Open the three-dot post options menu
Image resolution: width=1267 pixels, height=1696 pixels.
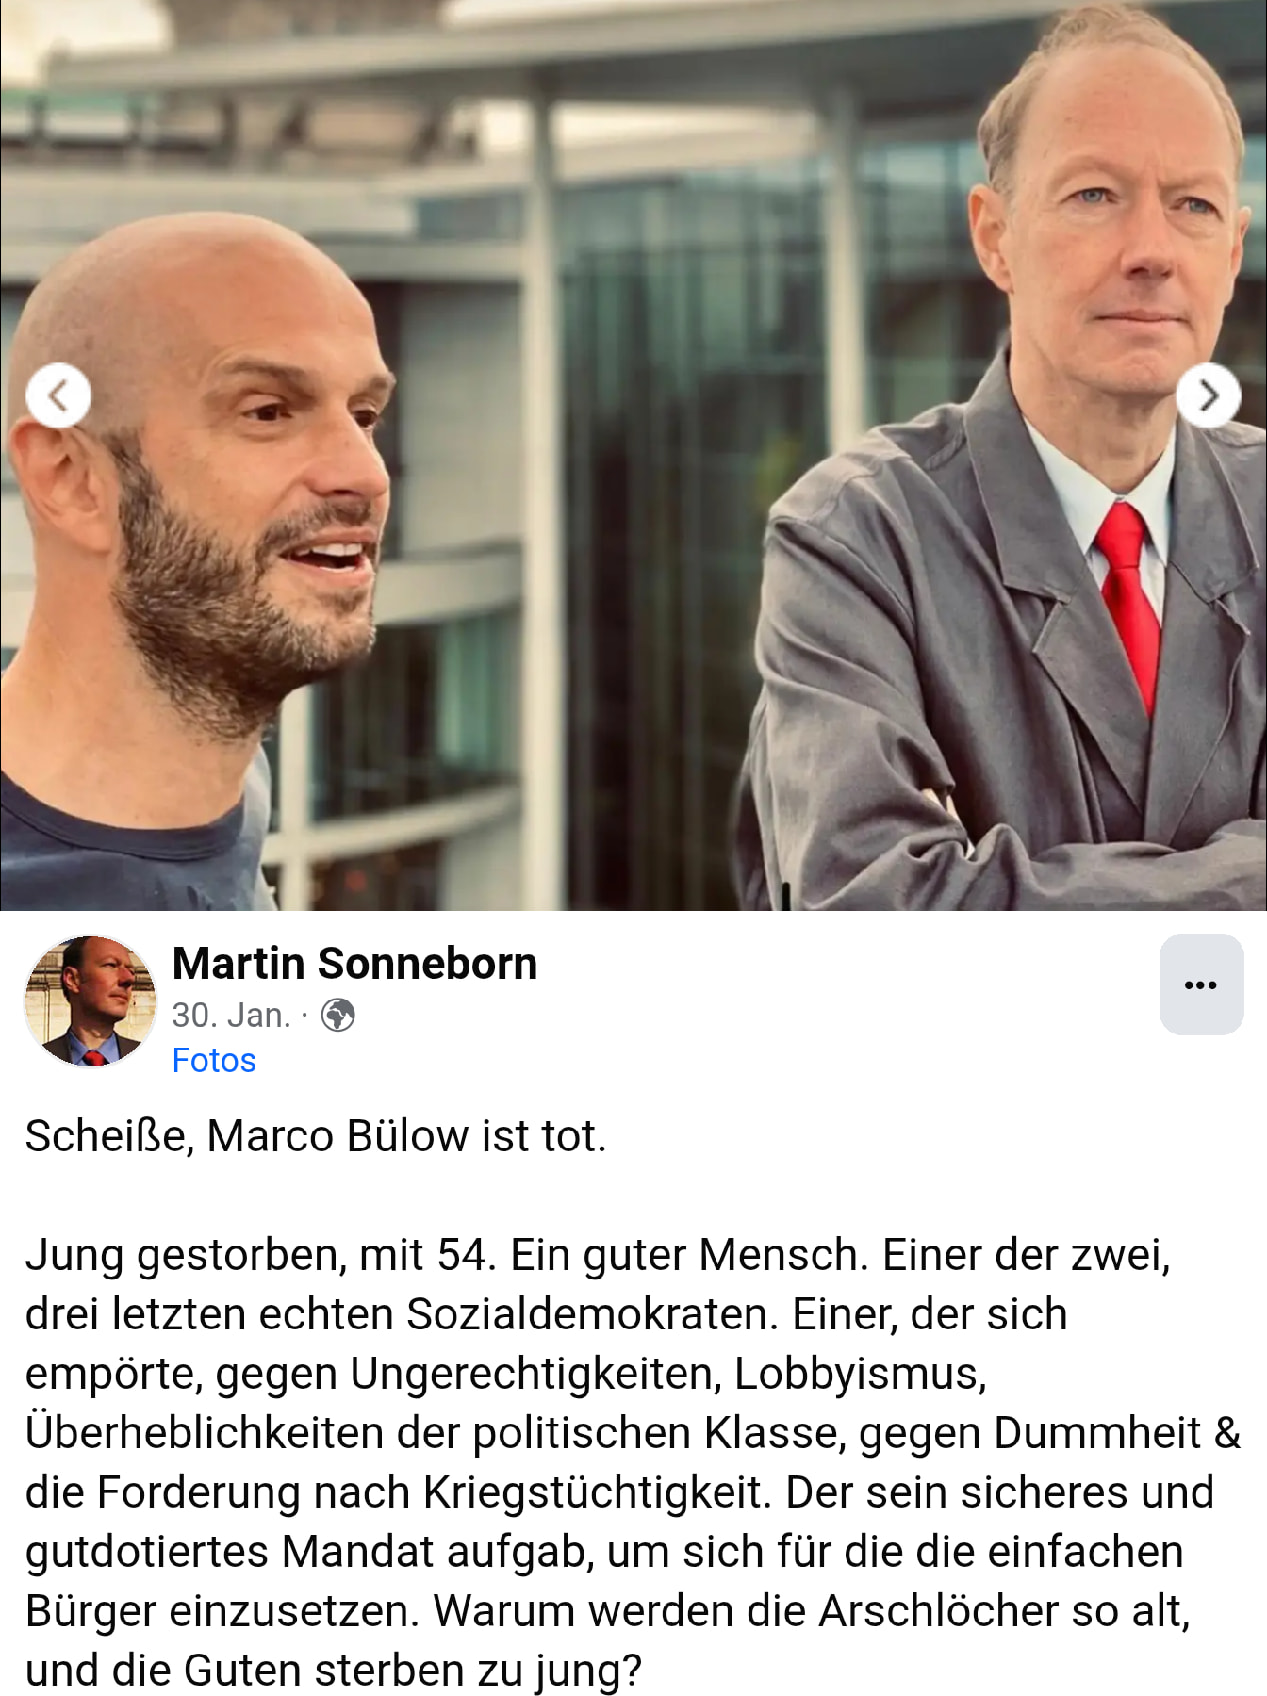point(1201,984)
